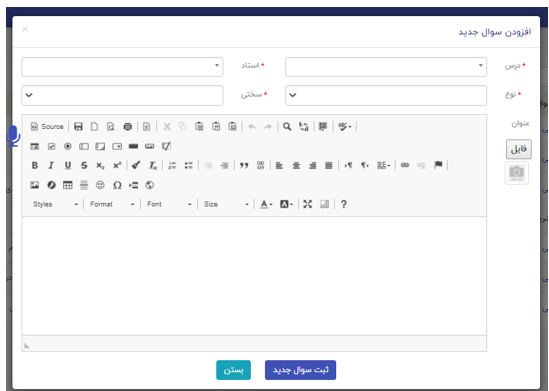This screenshot has height=391, width=549.
Task: Click the Create Div Container icon
Action: (x=260, y=165)
